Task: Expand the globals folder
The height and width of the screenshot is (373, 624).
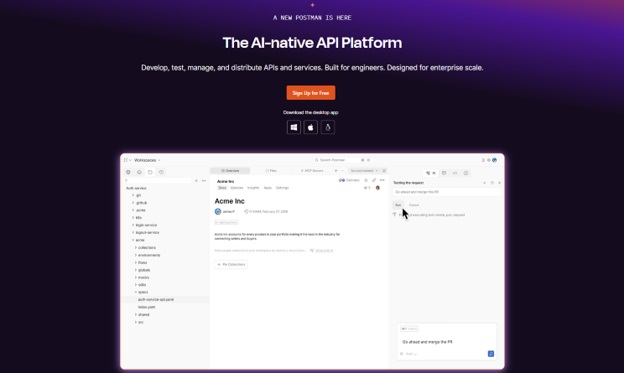Action: click(x=136, y=270)
